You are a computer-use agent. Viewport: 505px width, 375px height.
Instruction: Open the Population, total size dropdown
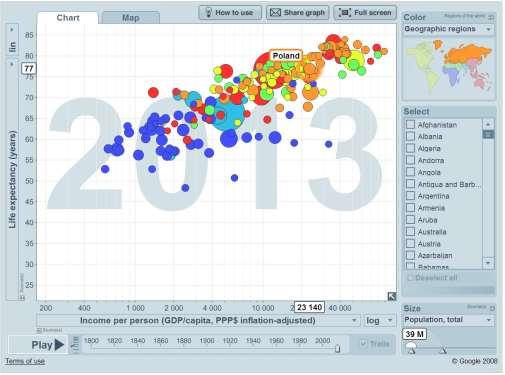click(449, 320)
